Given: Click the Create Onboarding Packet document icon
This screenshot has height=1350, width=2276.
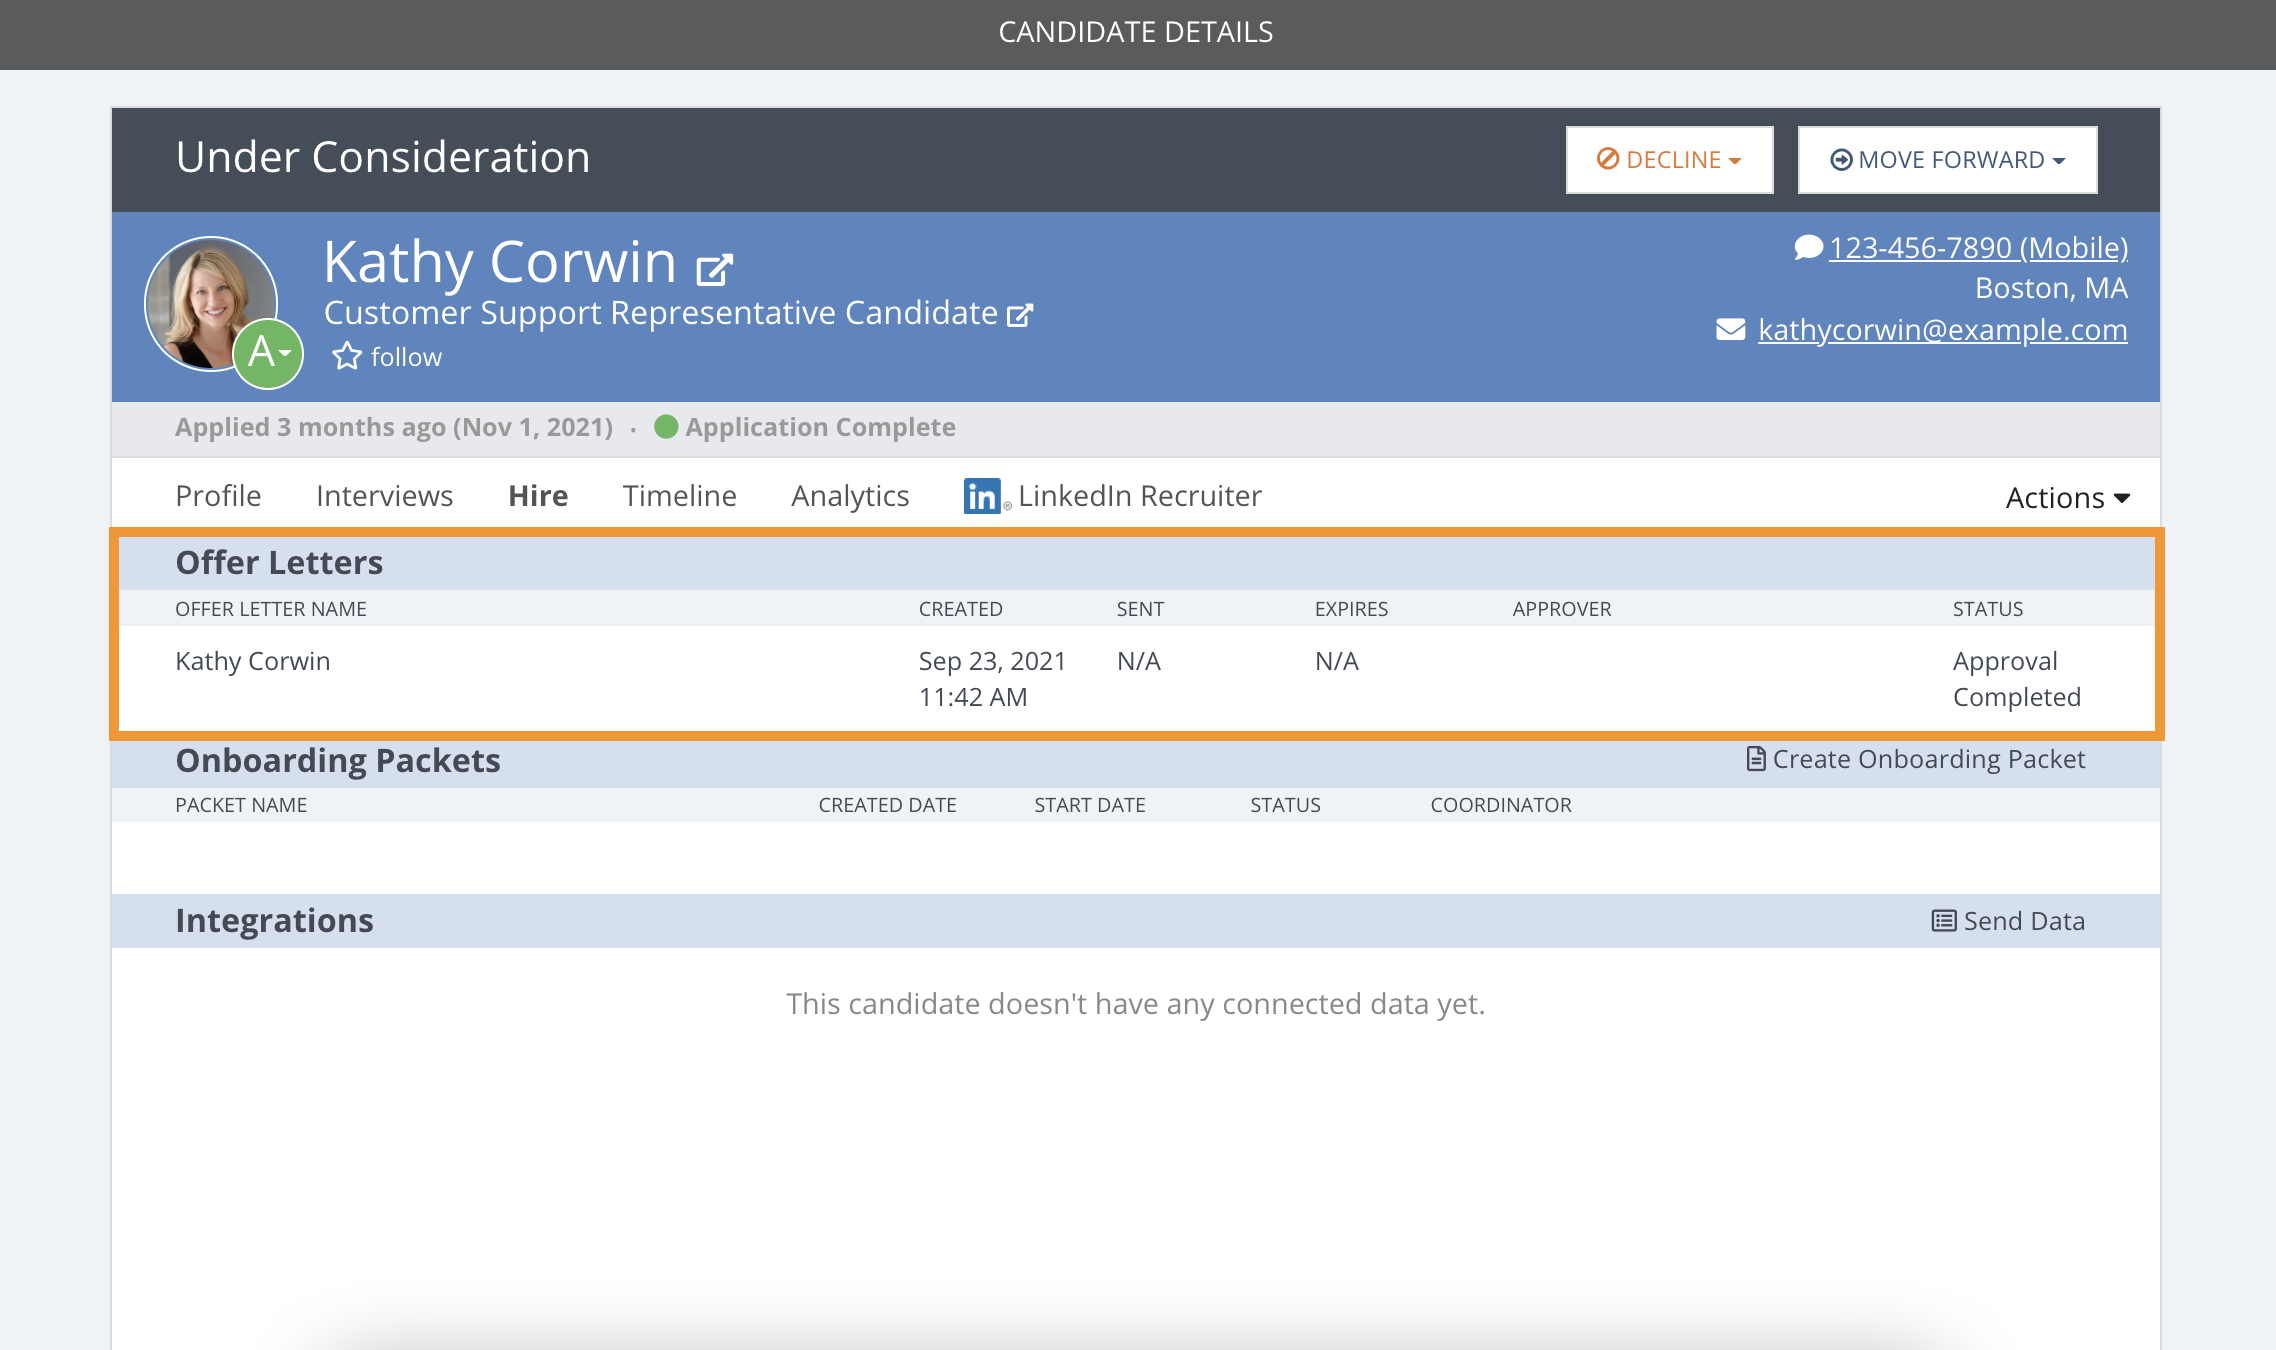Looking at the screenshot, I should [x=1756, y=759].
